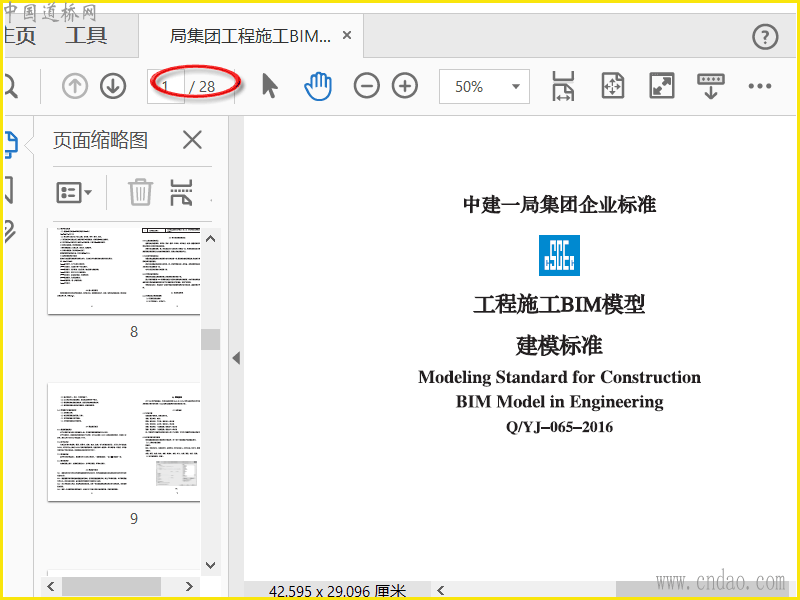Close the document tab
Viewport: 800px width, 600px height.
point(347,35)
